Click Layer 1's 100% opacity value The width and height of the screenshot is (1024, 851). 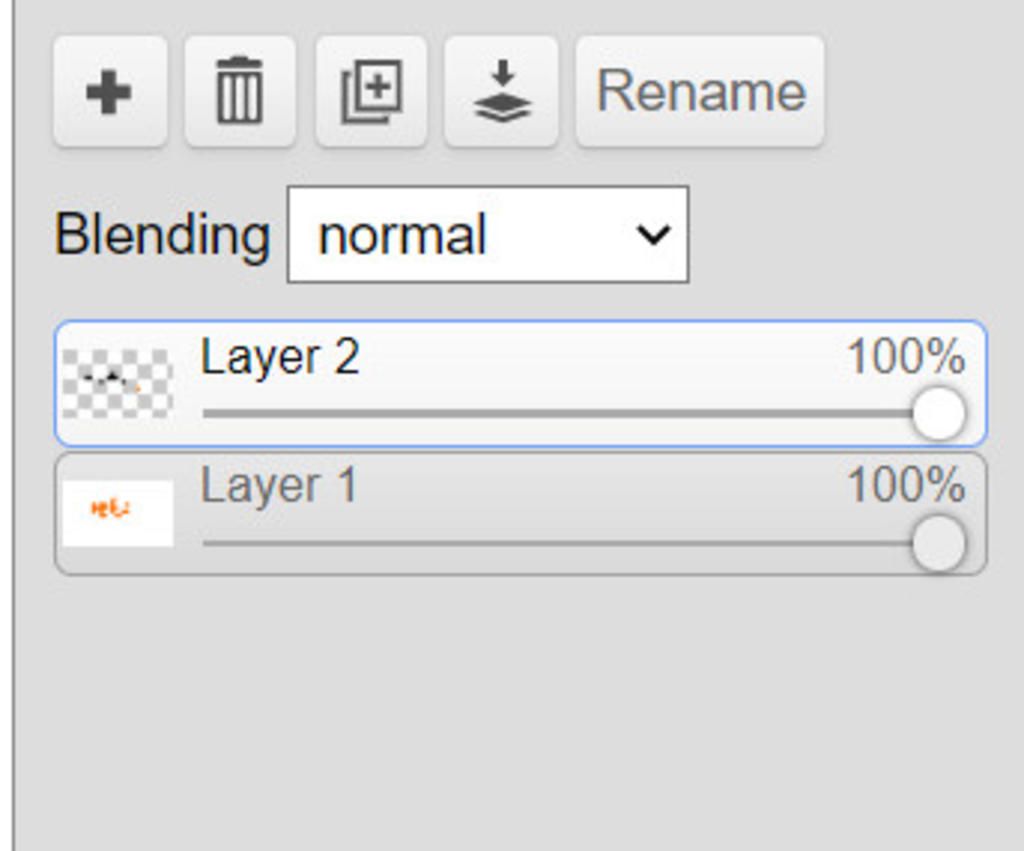coord(906,485)
